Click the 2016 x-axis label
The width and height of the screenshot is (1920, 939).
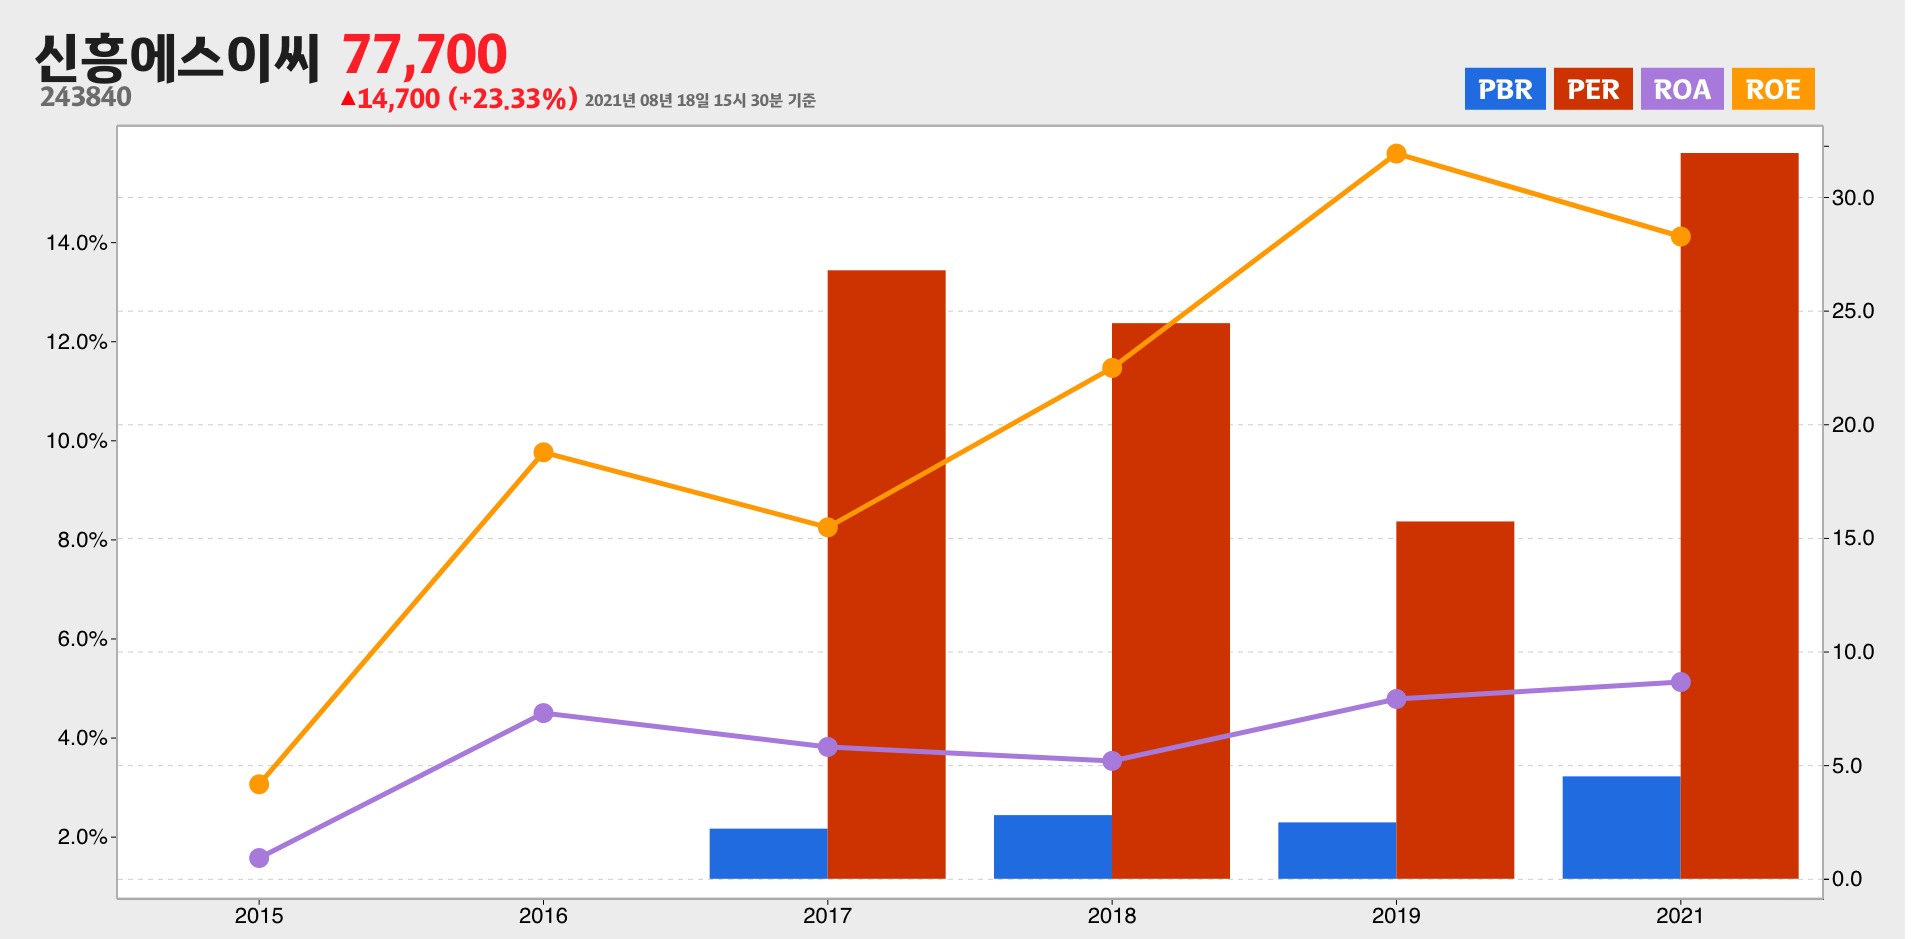[x=543, y=915]
